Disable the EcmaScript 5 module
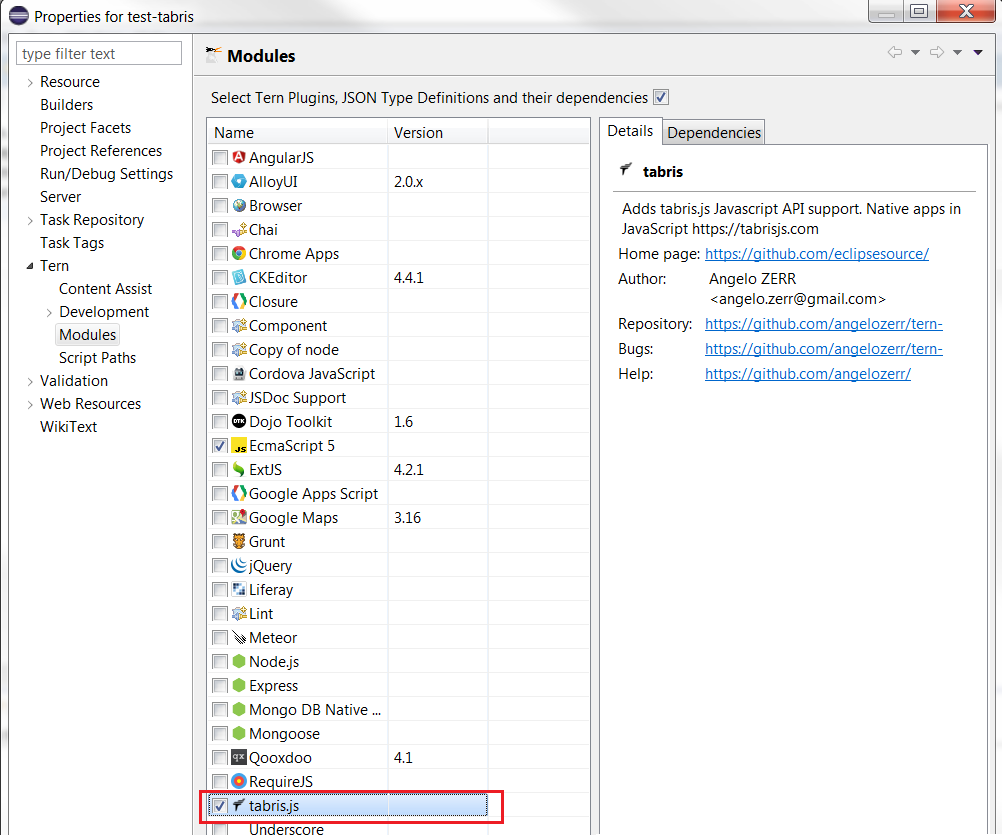 coord(220,445)
